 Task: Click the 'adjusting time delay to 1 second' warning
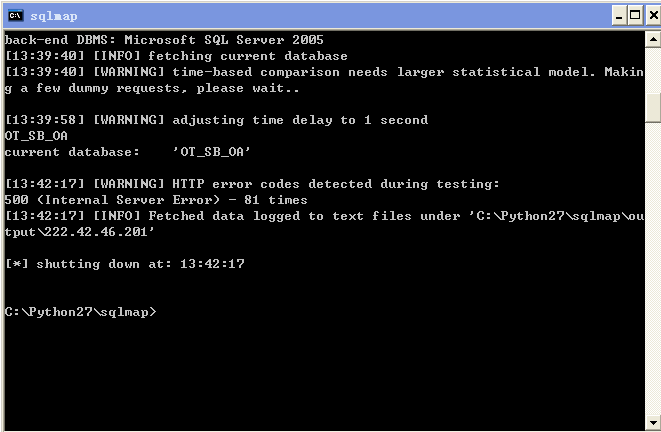click(216, 120)
